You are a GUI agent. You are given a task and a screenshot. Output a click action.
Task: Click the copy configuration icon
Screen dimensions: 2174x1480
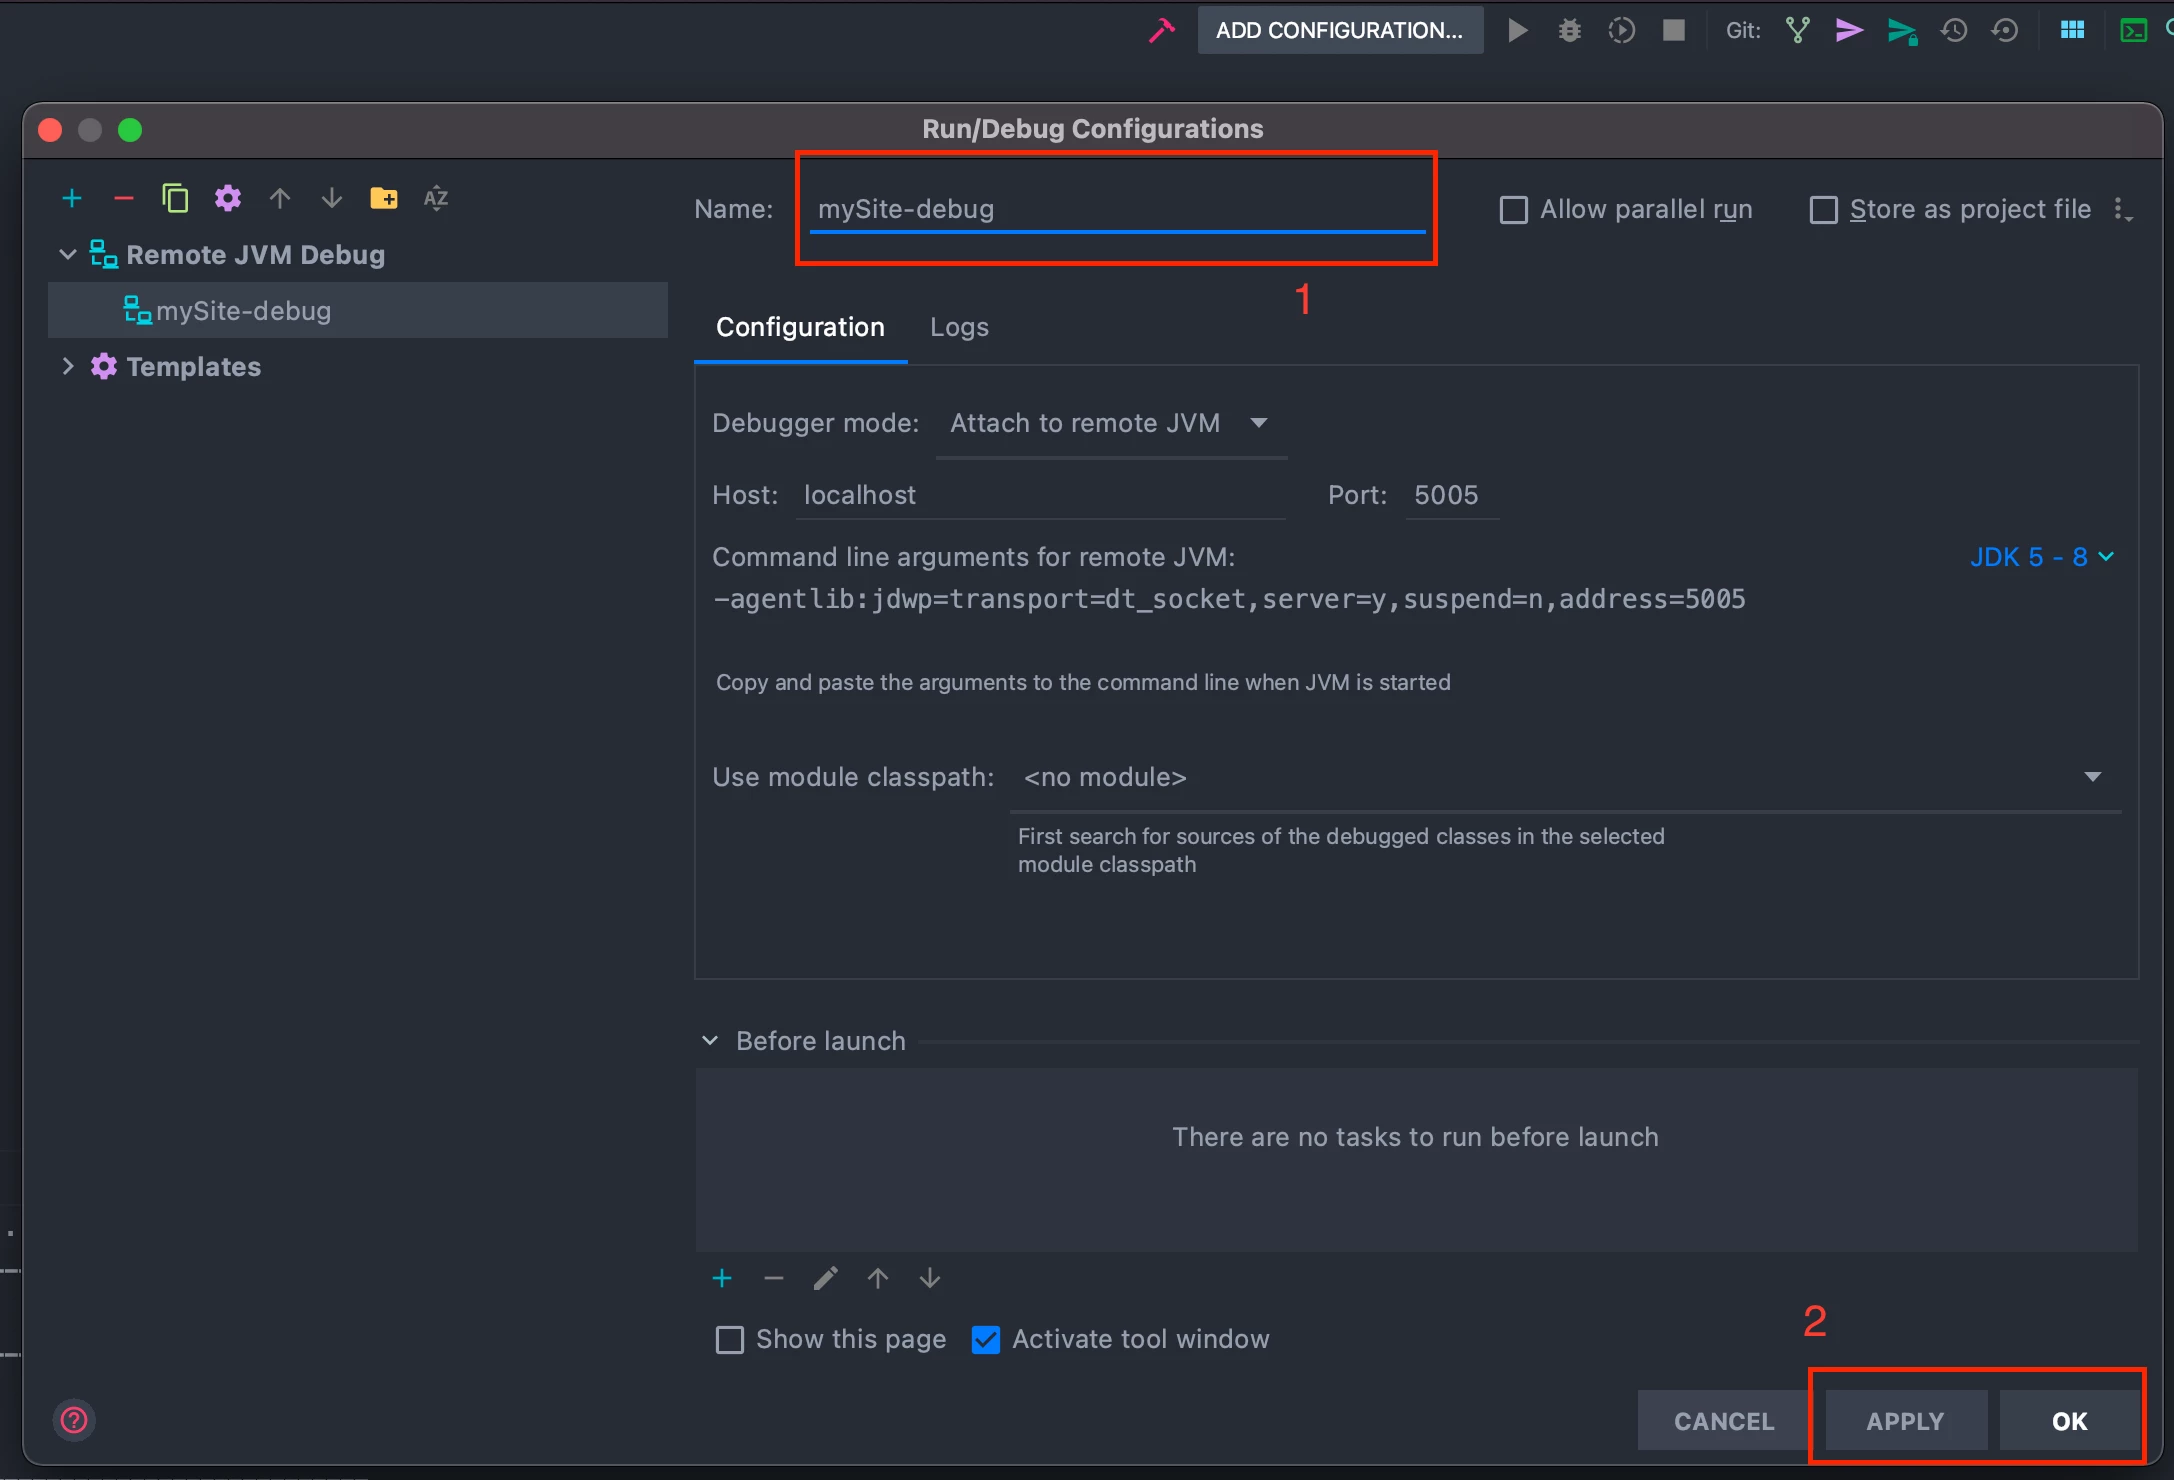click(175, 198)
